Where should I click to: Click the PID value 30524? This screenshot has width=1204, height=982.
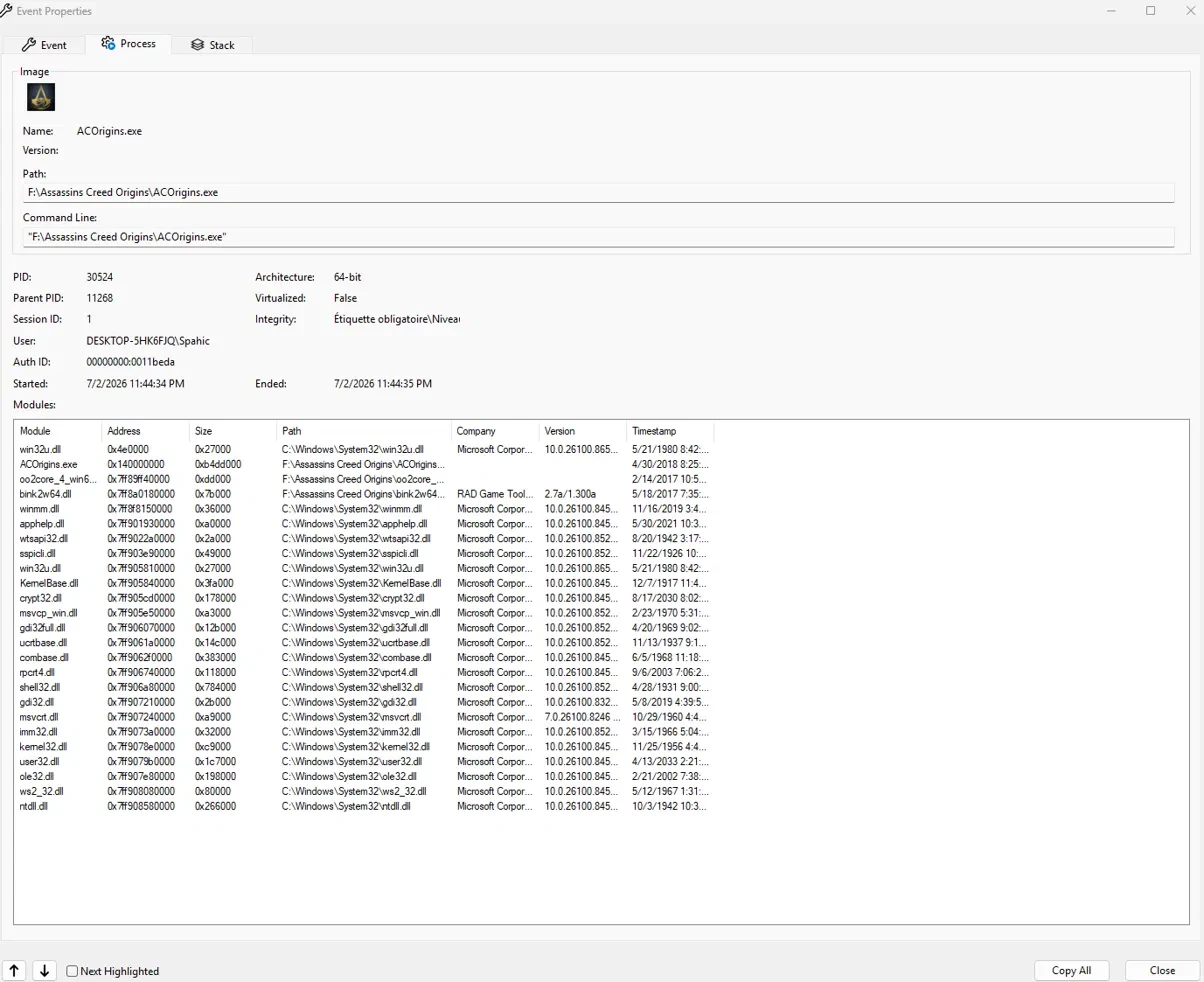coord(102,276)
